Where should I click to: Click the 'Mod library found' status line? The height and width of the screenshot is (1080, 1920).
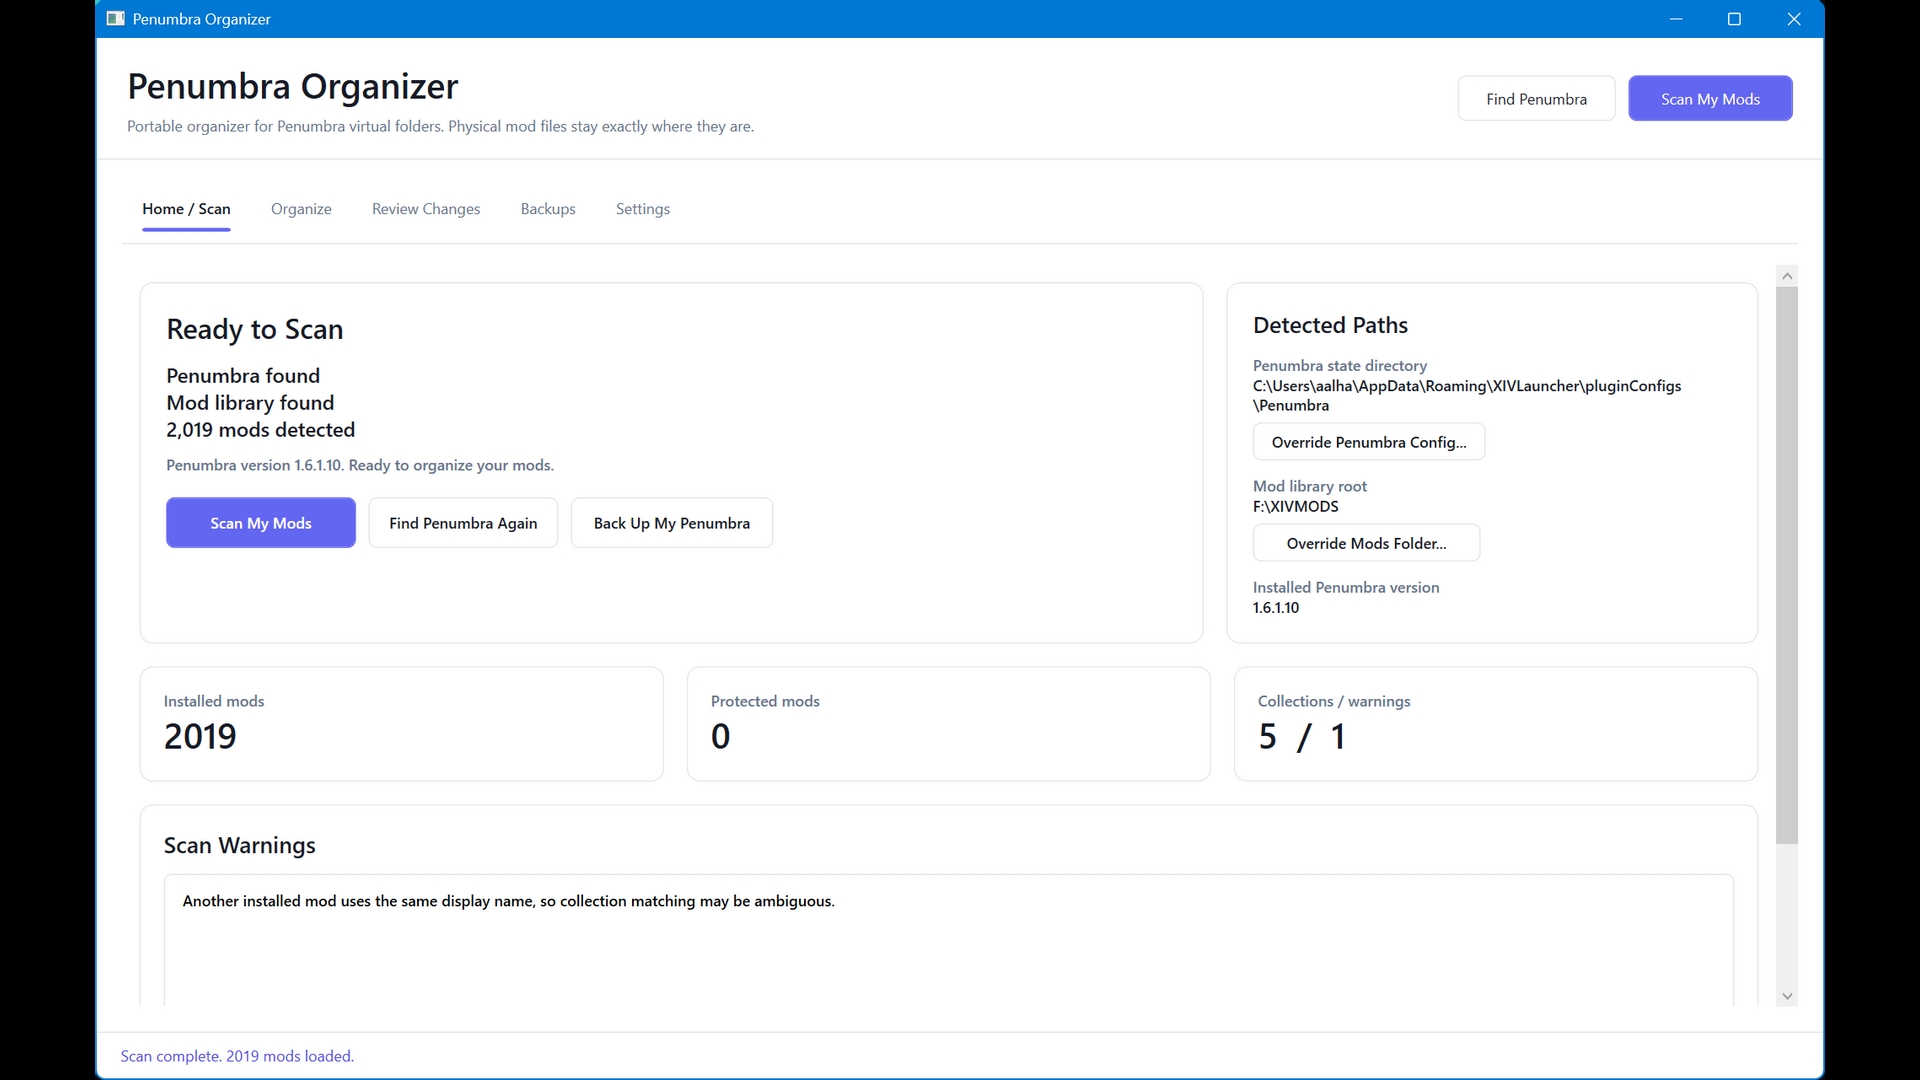pyautogui.click(x=250, y=403)
